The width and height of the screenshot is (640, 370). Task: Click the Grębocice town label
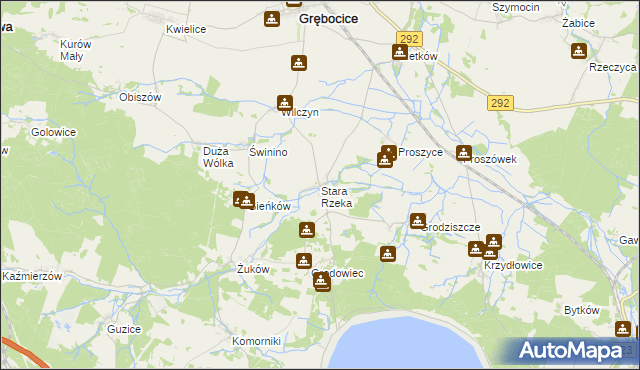pyautogui.click(x=329, y=19)
